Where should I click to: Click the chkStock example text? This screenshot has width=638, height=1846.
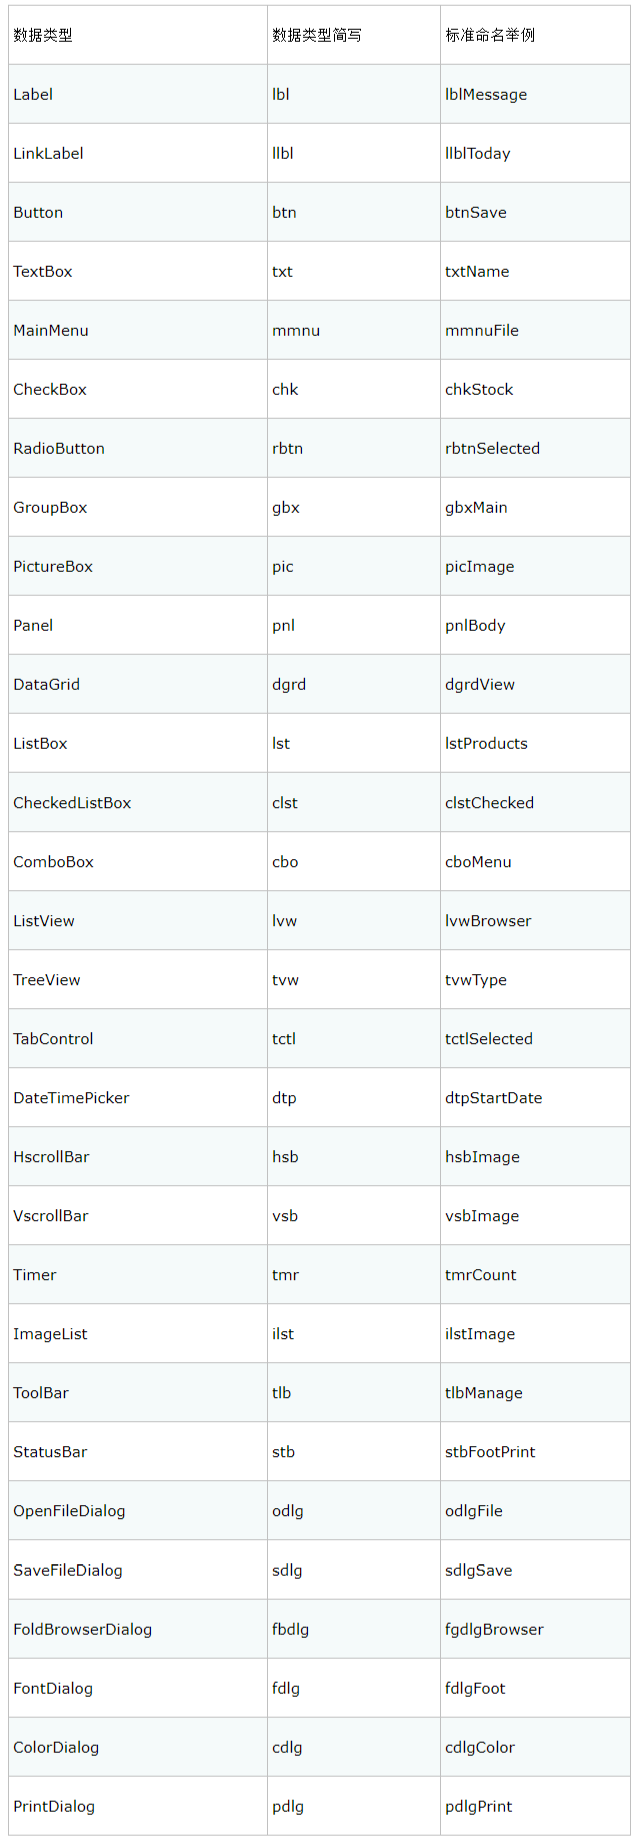click(479, 389)
